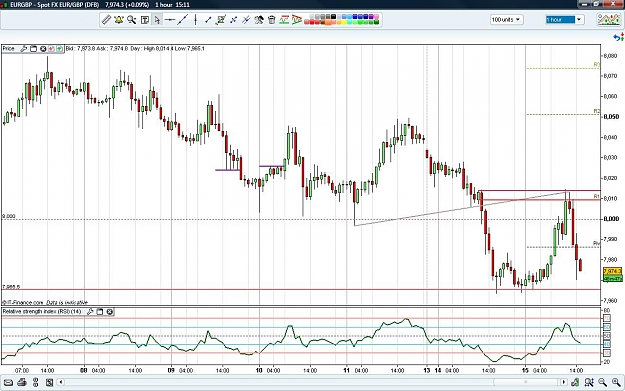Click the R3 pivot label
The height and width of the screenshot is (391, 625).
[x=597, y=65]
